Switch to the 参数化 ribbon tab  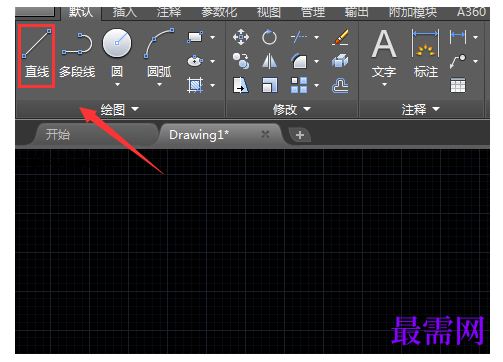coord(219,13)
